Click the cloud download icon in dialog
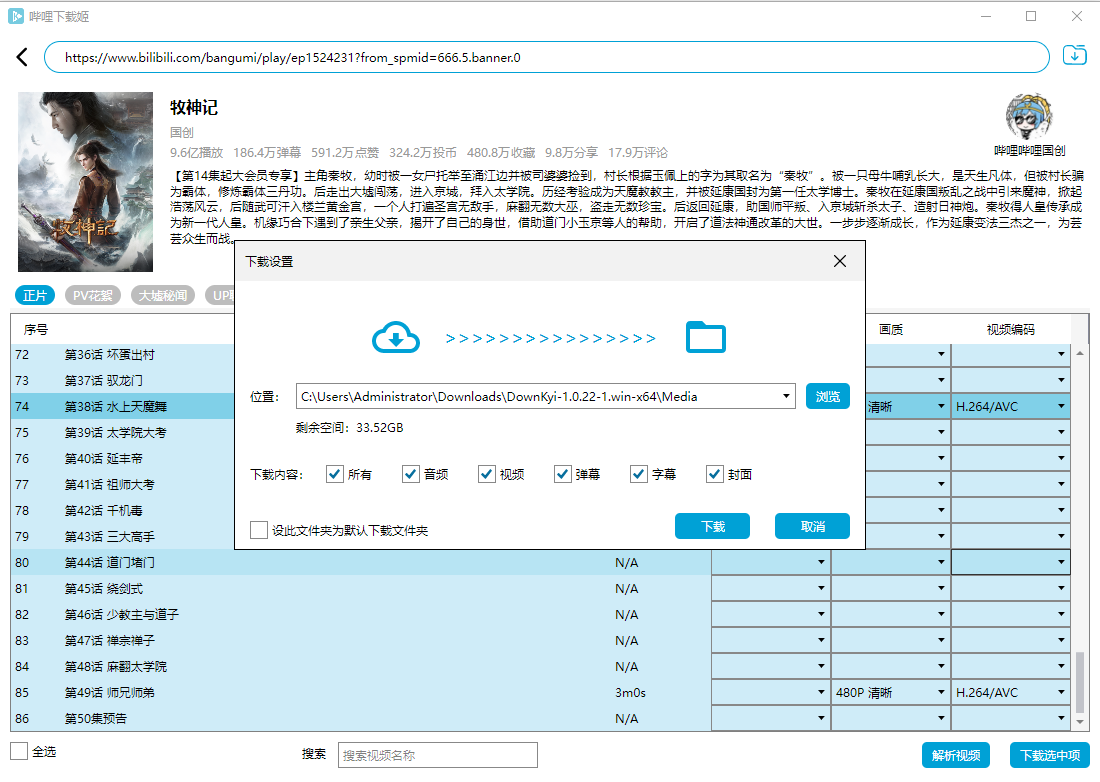The width and height of the screenshot is (1100, 782). (x=395, y=339)
